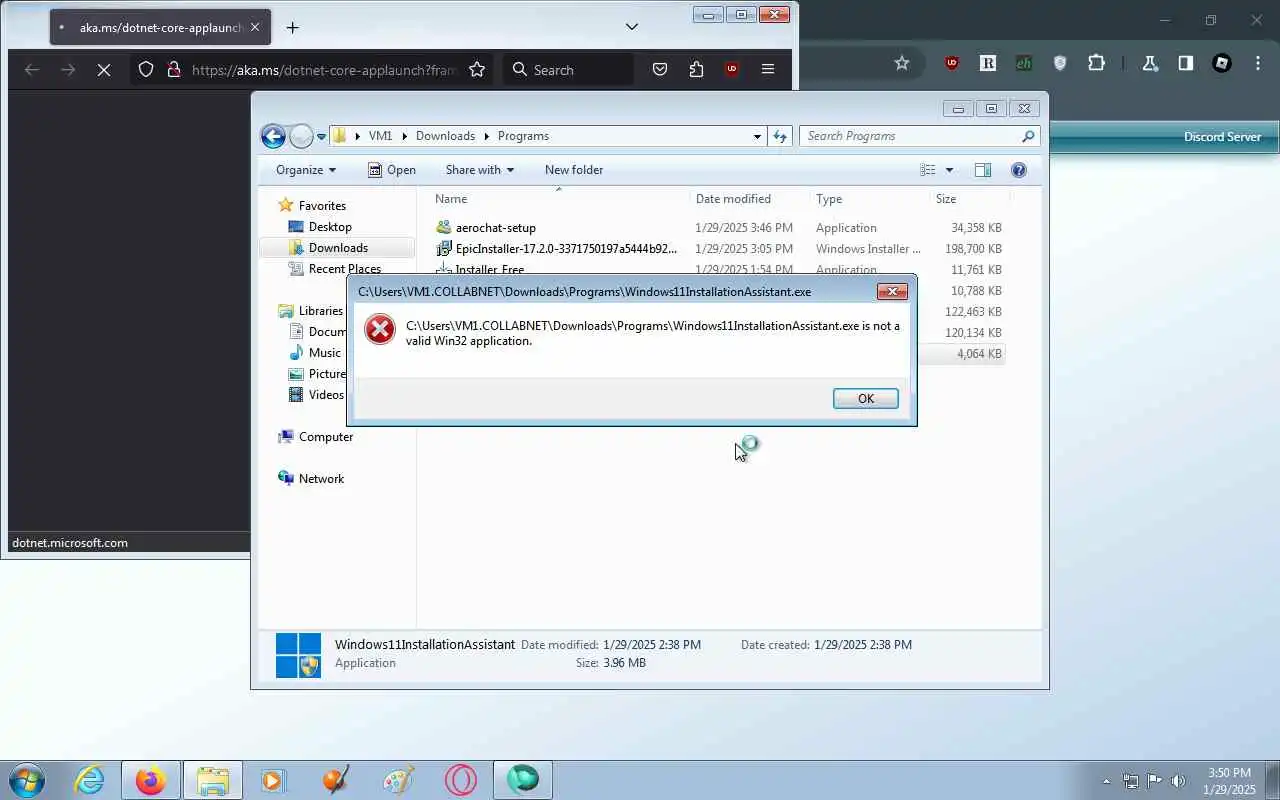1280x800 pixels.
Task: Click Open in the Explorer toolbar
Action: 392,170
